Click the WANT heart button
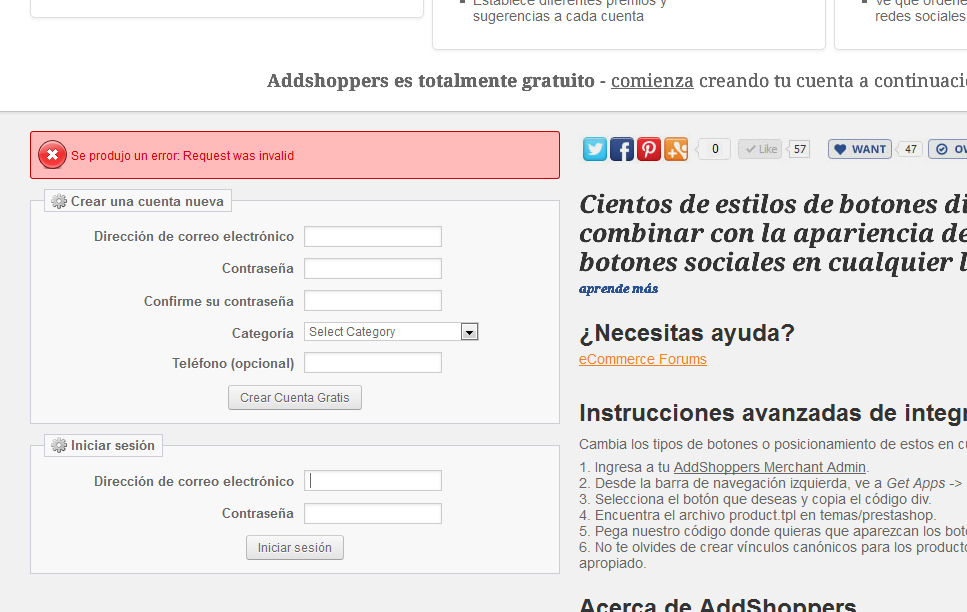The width and height of the screenshot is (967, 612). click(860, 149)
